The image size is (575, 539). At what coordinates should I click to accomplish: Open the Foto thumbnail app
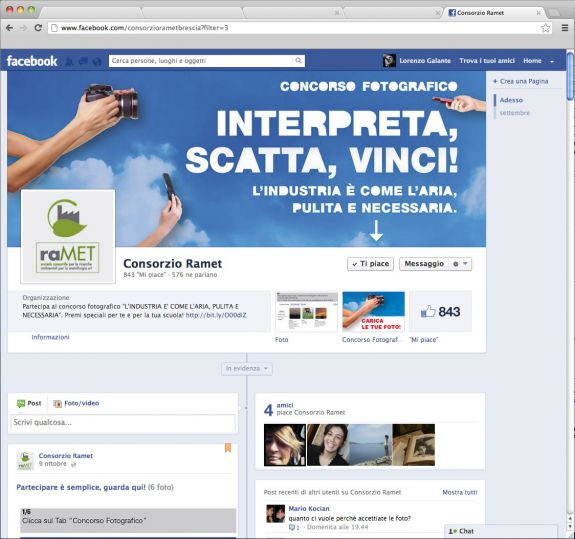click(x=306, y=312)
